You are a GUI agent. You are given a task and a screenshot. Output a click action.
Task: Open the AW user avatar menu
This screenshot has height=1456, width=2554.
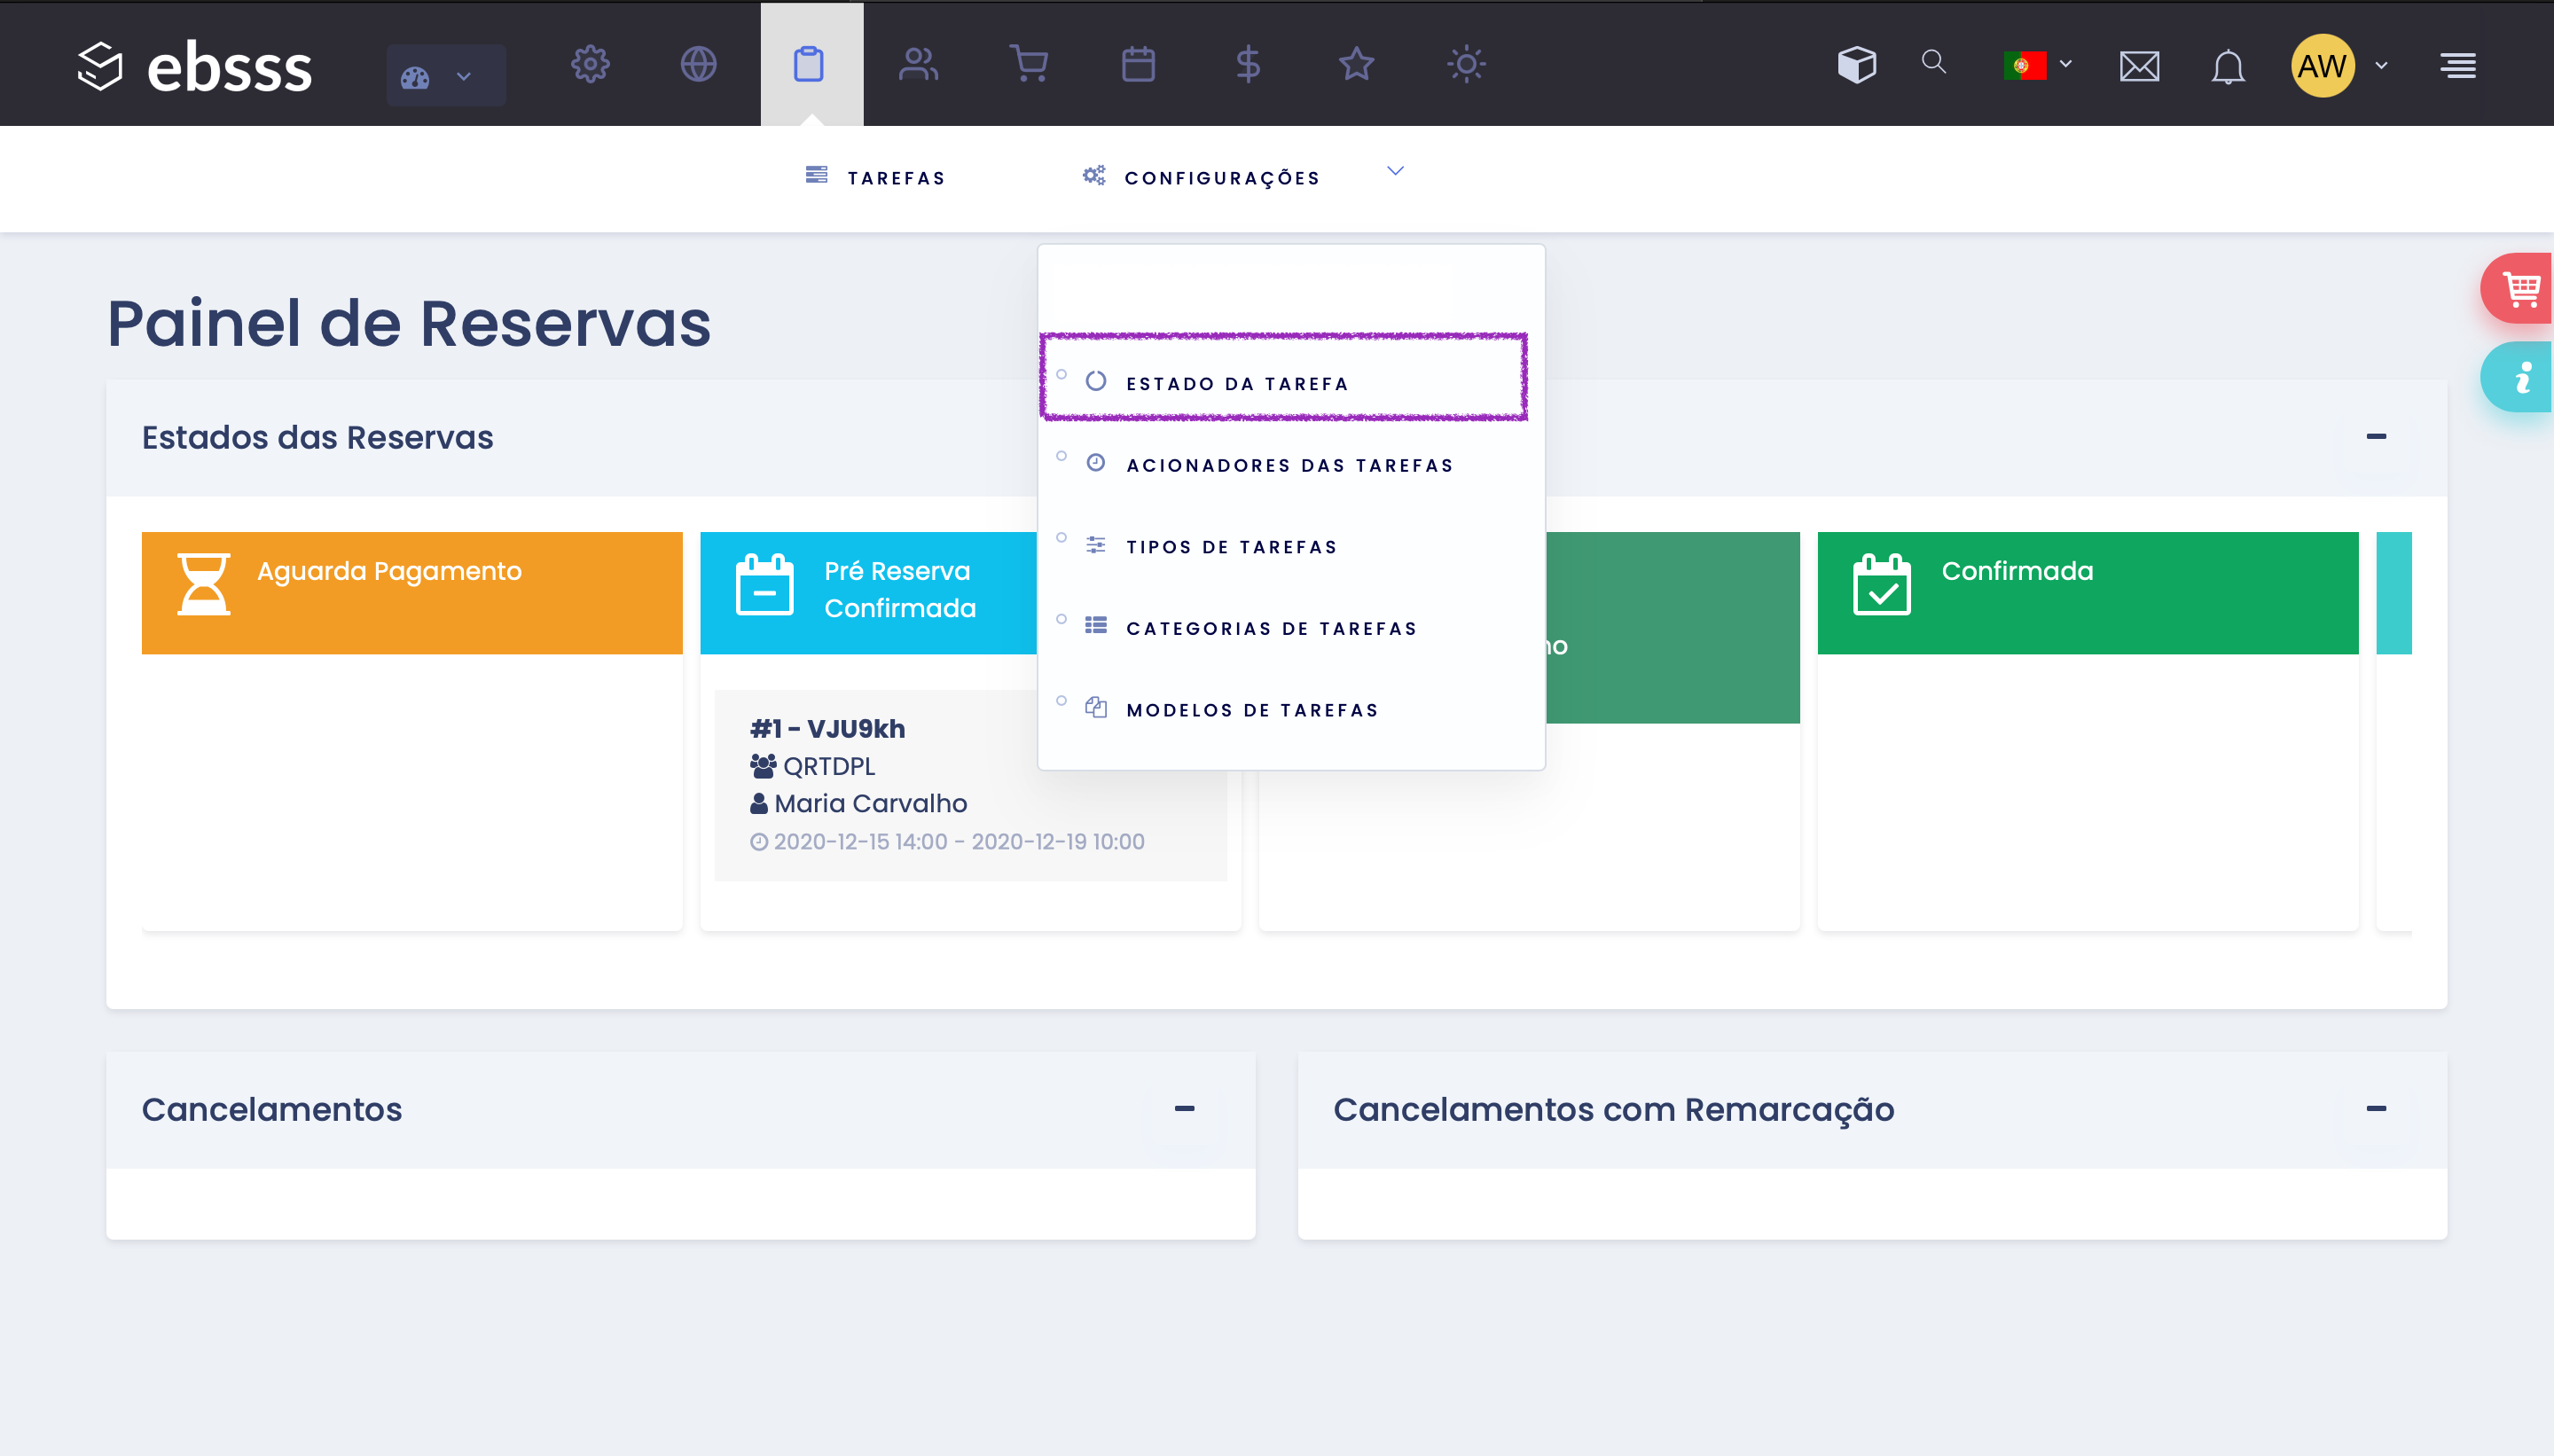2323,66
